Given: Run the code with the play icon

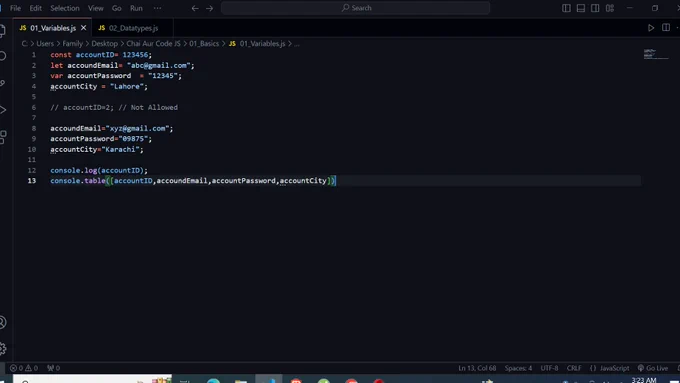Looking at the screenshot, I should click(651, 28).
